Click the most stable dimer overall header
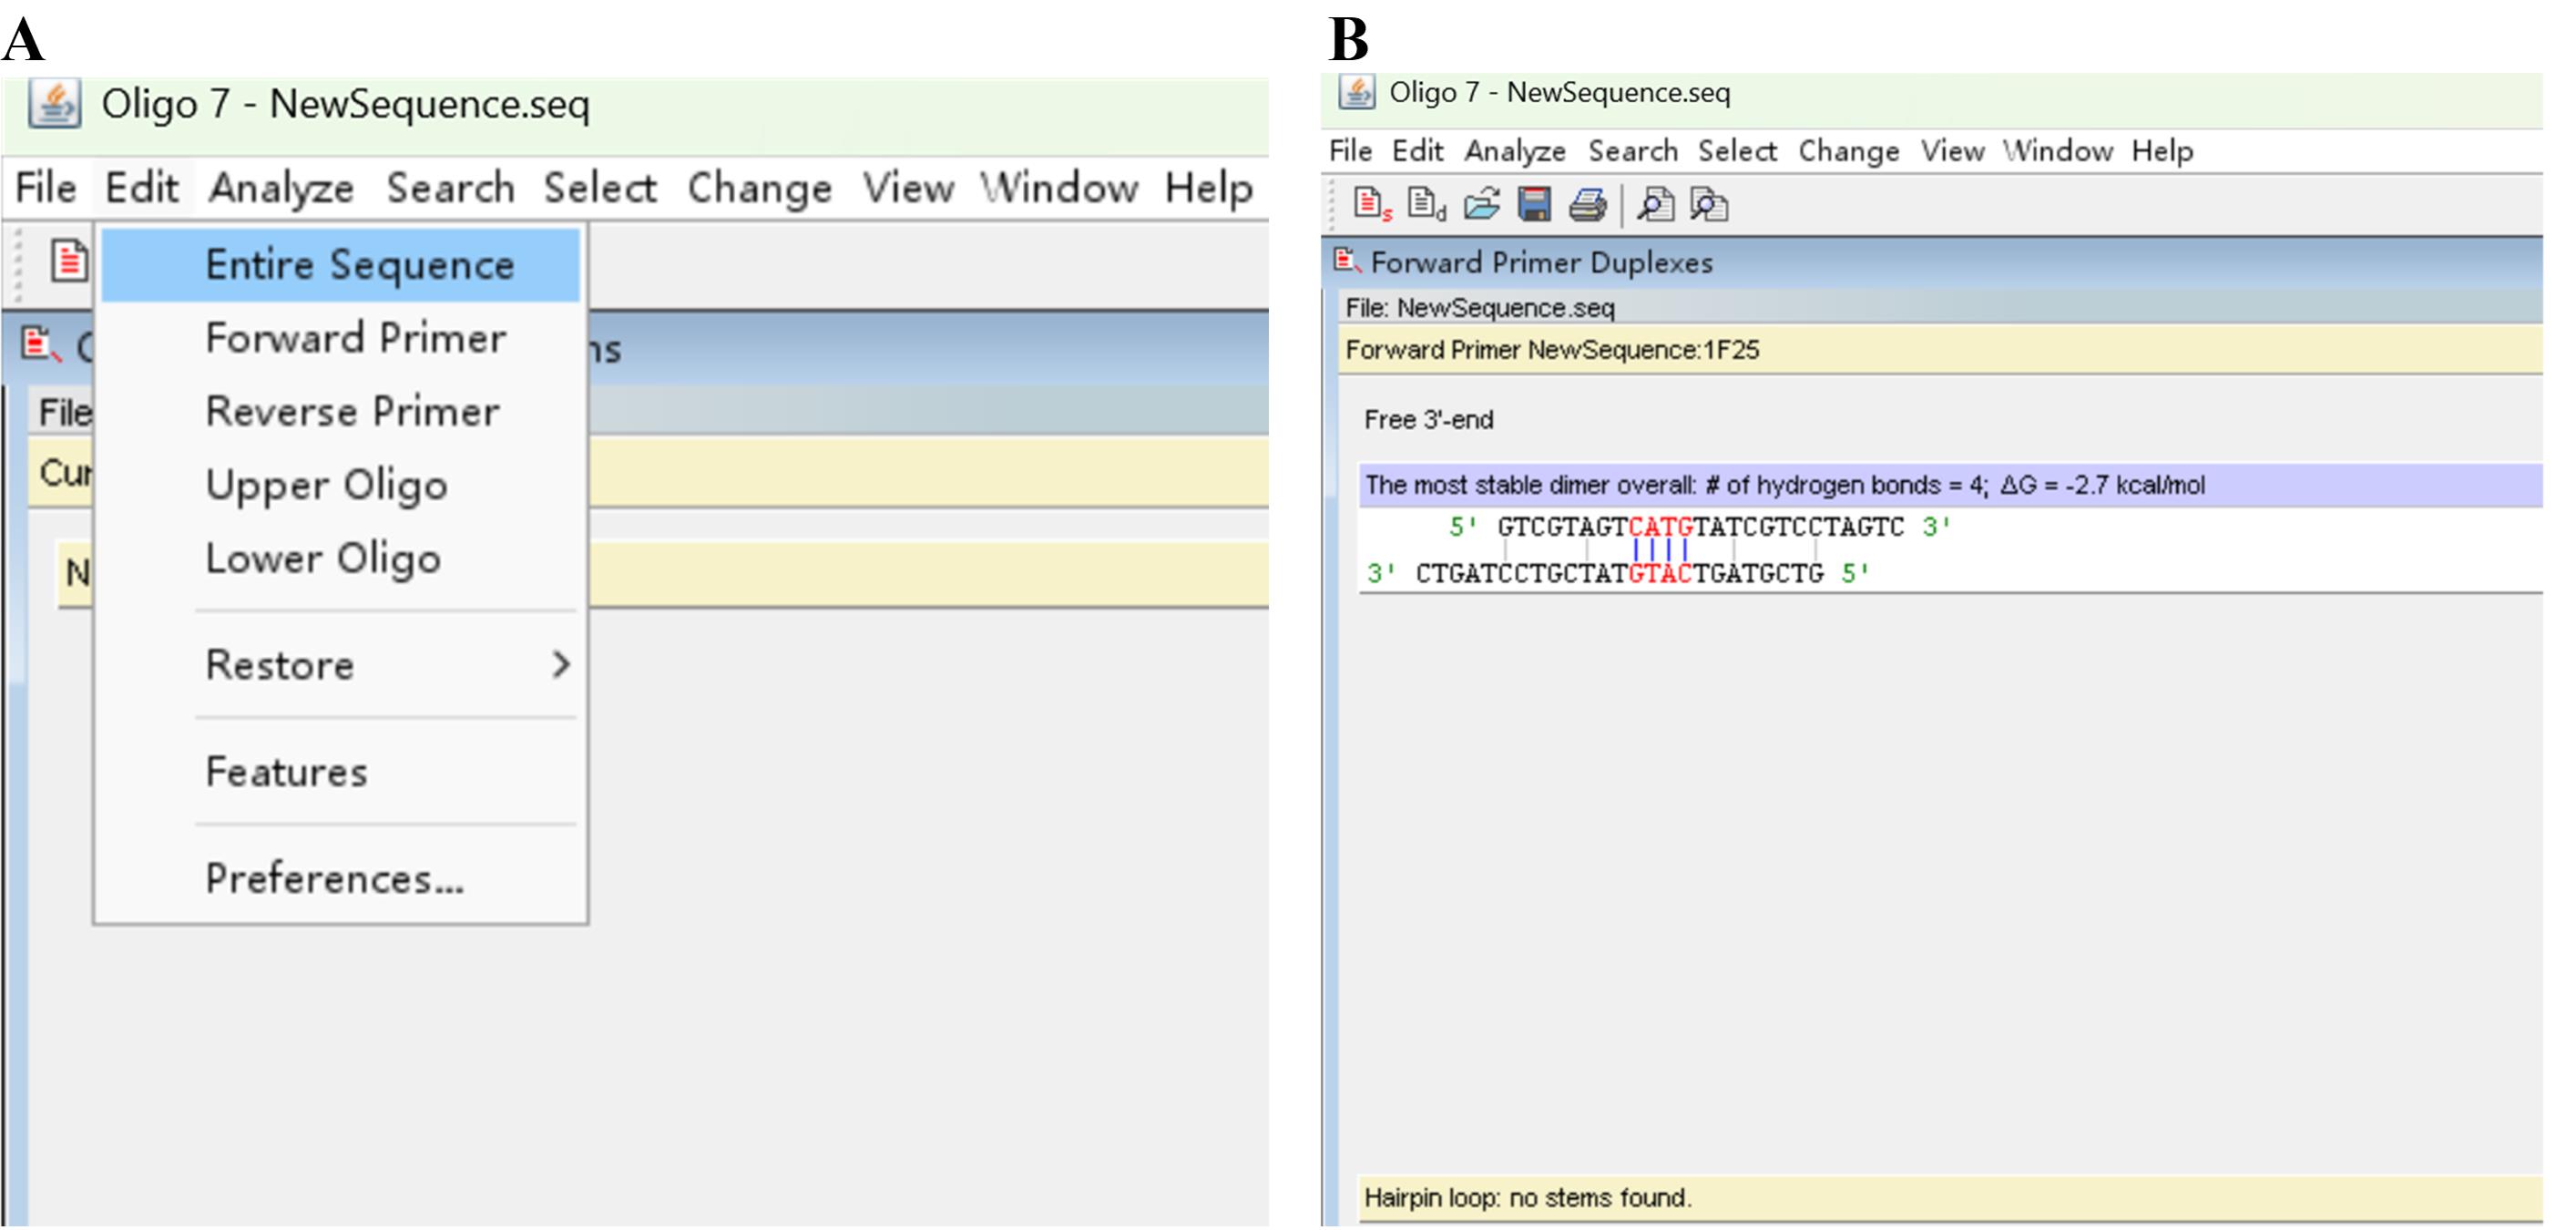Image resolution: width=2576 pixels, height=1230 pixels. (x=1784, y=485)
